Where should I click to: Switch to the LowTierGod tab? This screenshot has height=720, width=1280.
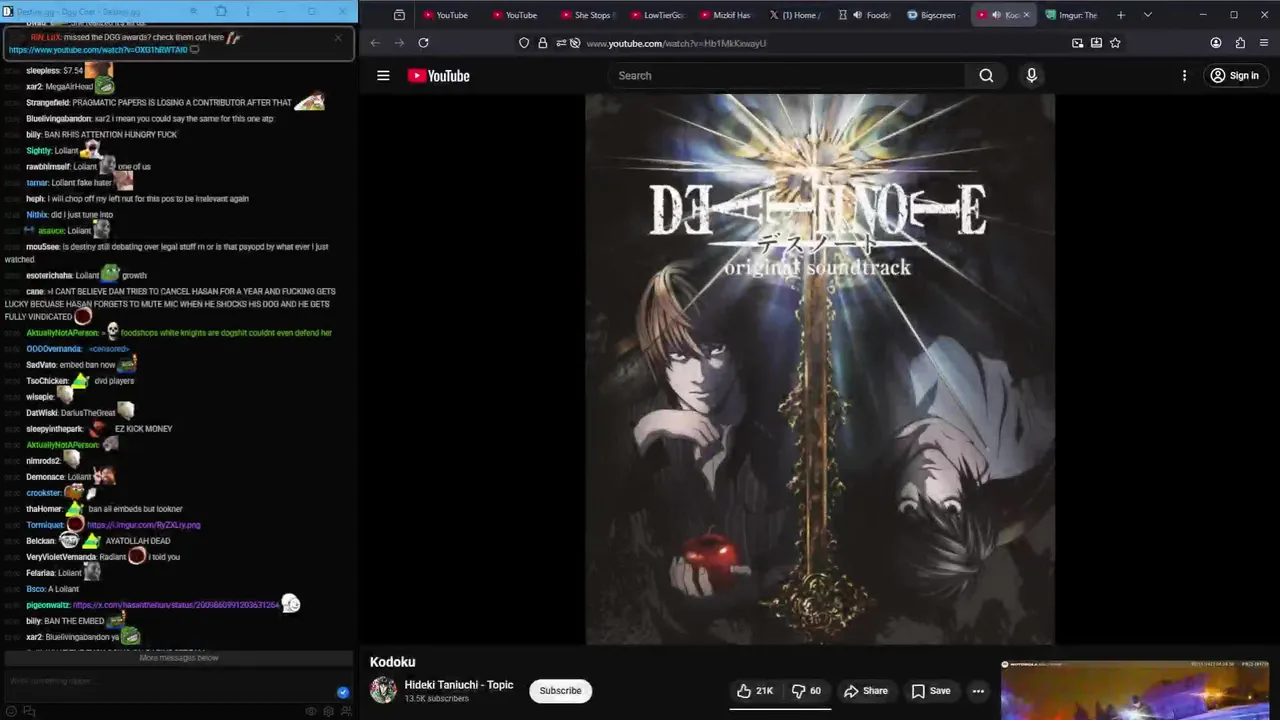pyautogui.click(x=657, y=15)
